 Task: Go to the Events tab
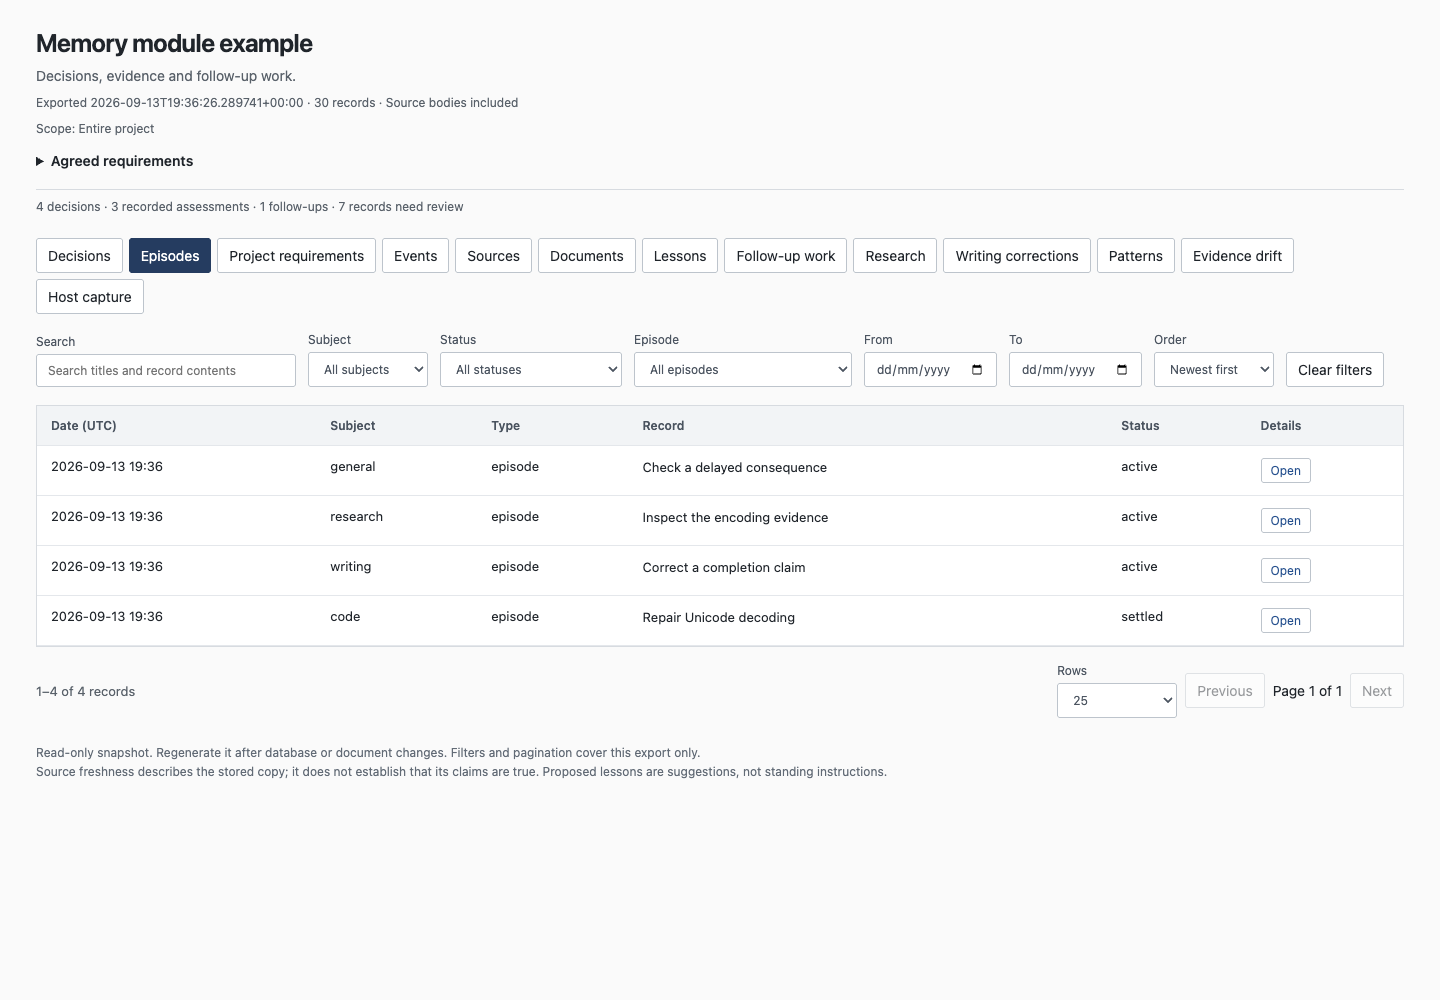pyautogui.click(x=416, y=256)
